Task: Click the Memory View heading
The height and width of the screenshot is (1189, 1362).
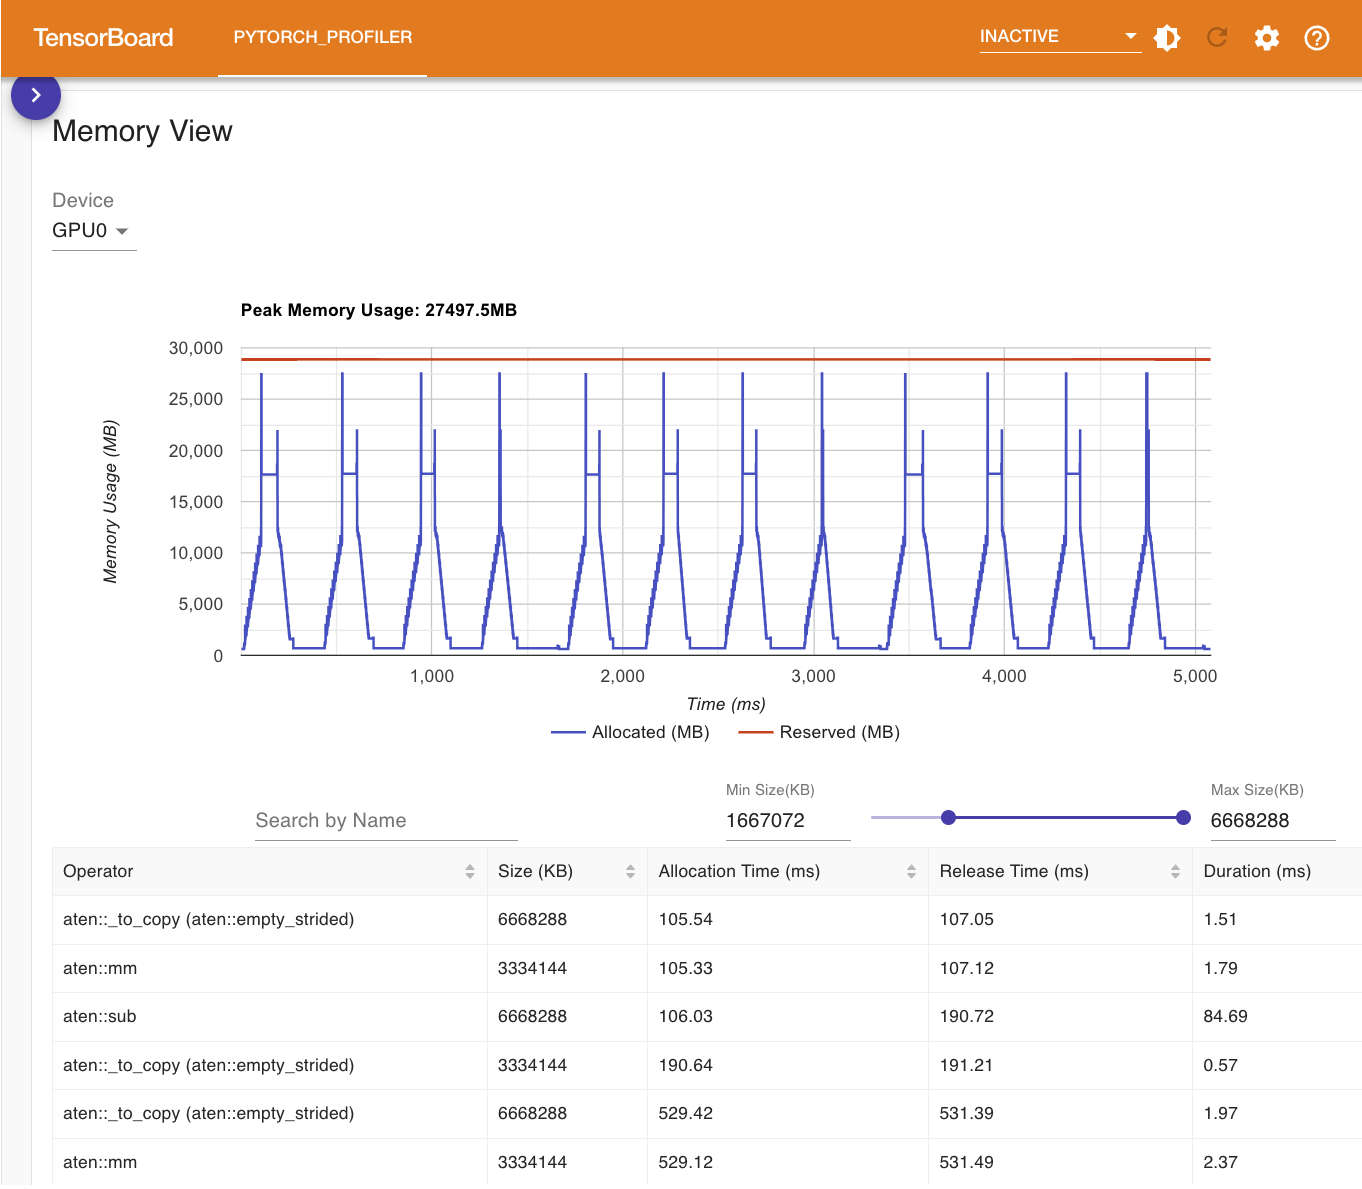Action: point(142,132)
